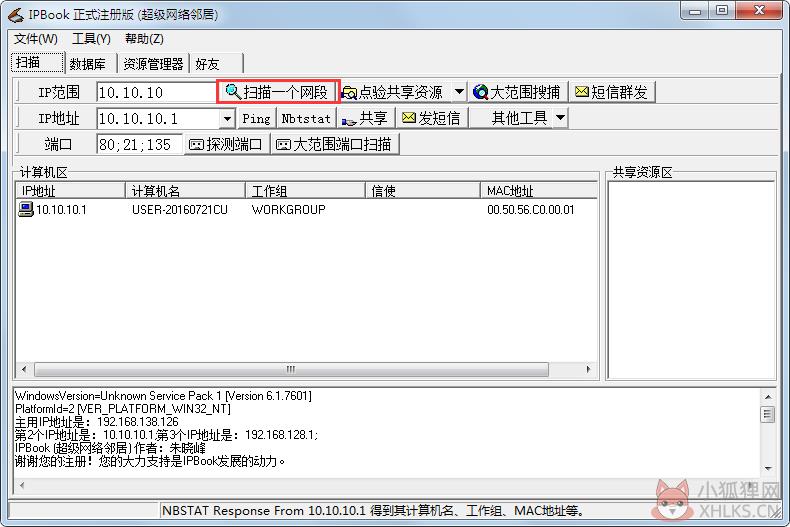
Task: Switch to the 好友 tab
Action: [x=217, y=64]
